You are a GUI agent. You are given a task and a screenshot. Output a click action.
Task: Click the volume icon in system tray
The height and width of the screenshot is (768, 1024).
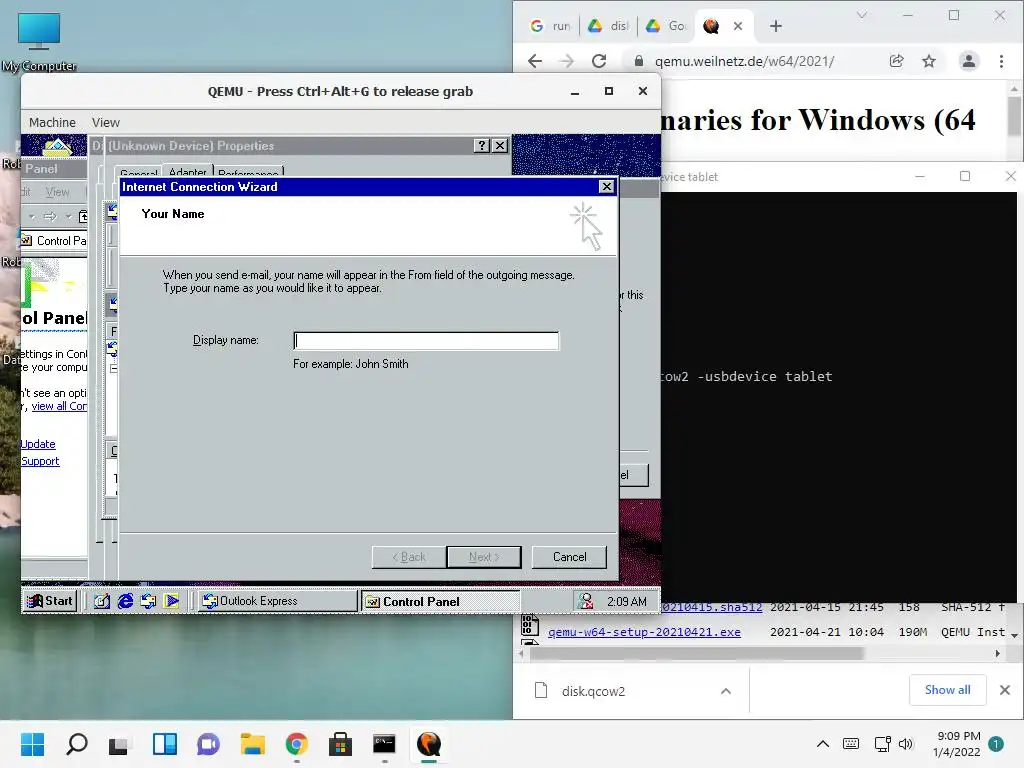[x=906, y=744]
